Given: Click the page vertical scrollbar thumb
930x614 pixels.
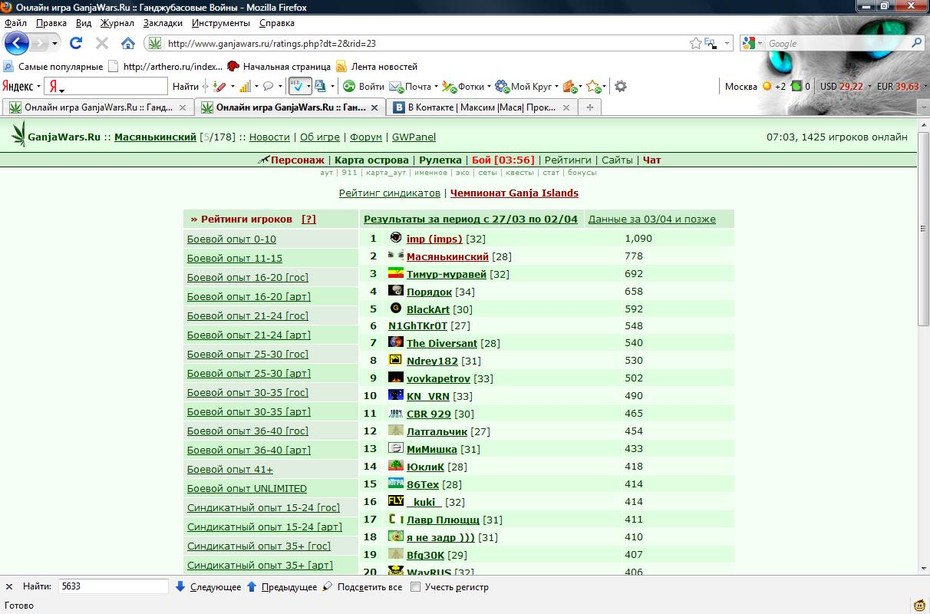Looking at the screenshot, I should click(x=923, y=228).
